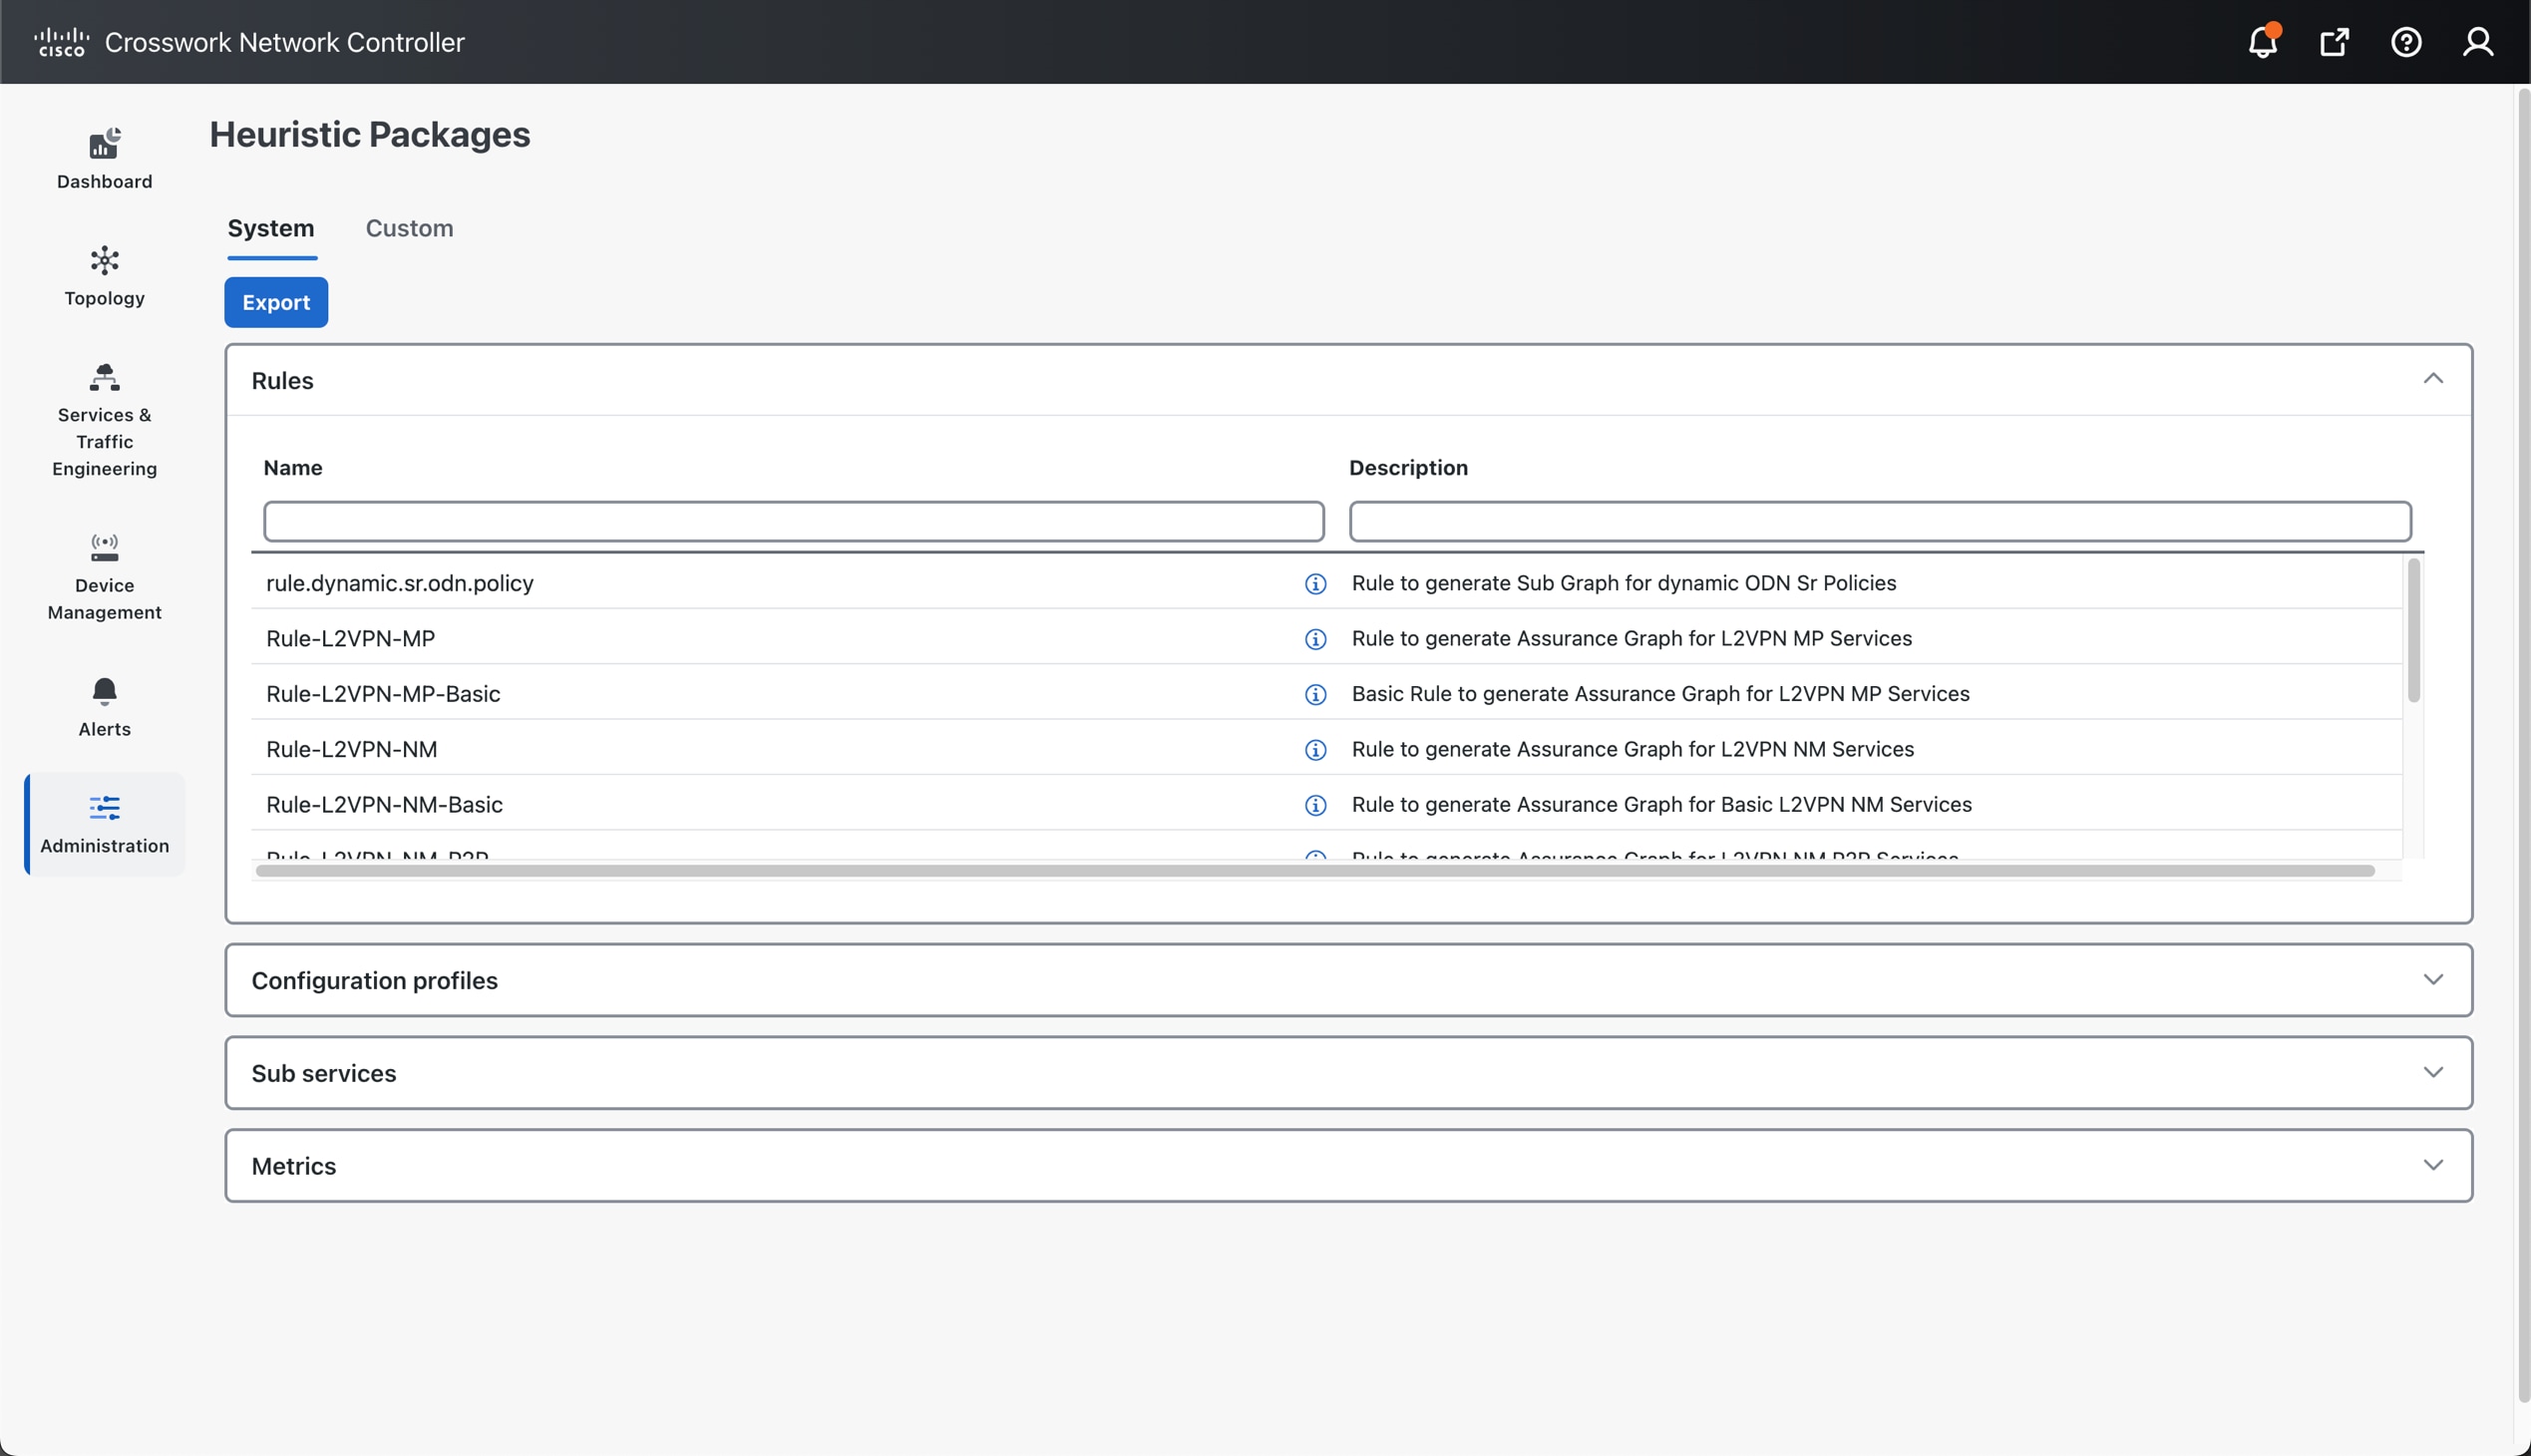The width and height of the screenshot is (2531, 1456).
Task: Expand the Sub services section
Action: 2433,1072
